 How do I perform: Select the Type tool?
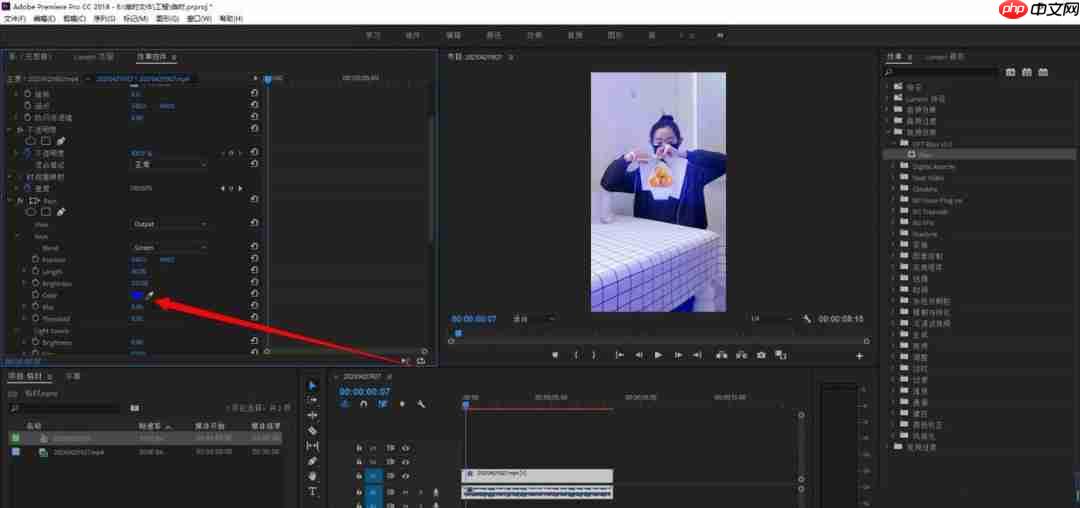[312, 491]
